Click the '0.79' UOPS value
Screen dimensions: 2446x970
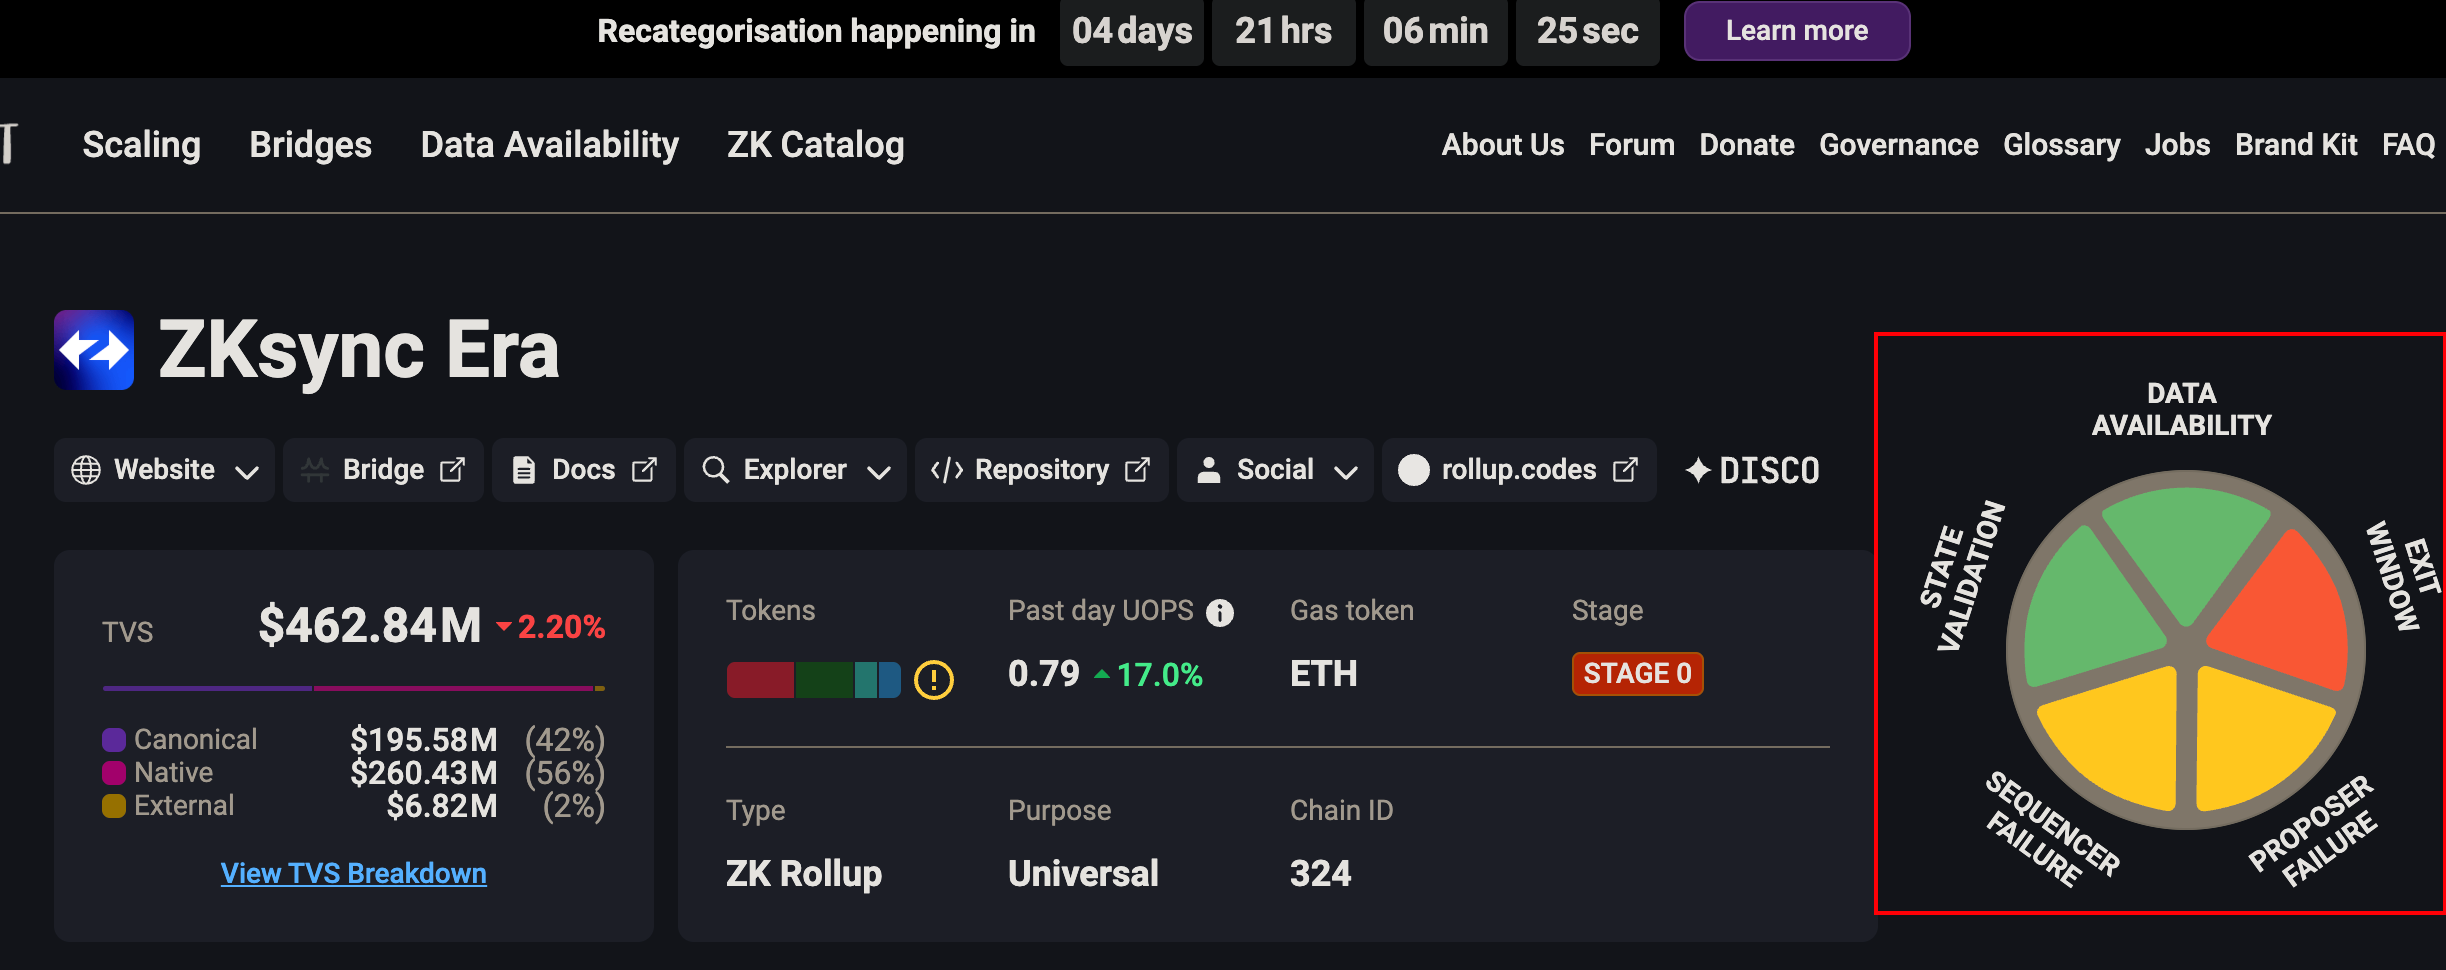tap(1044, 674)
